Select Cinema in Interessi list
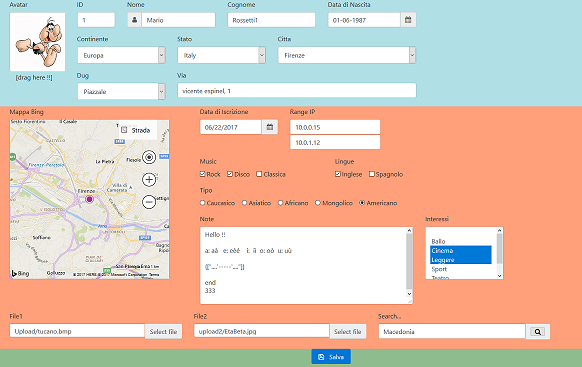This screenshot has width=582, height=367. tap(461, 250)
